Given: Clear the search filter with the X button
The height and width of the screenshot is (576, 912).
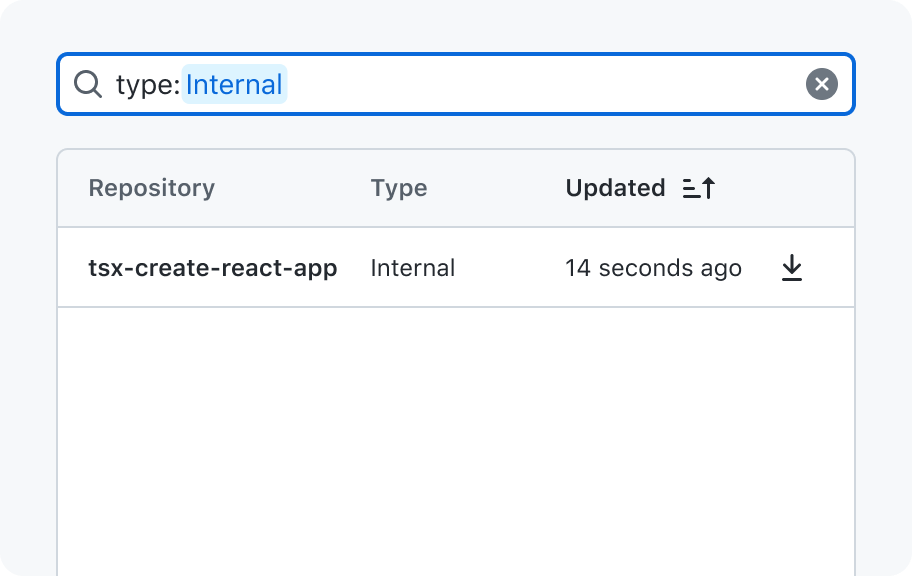Looking at the screenshot, I should pos(821,84).
